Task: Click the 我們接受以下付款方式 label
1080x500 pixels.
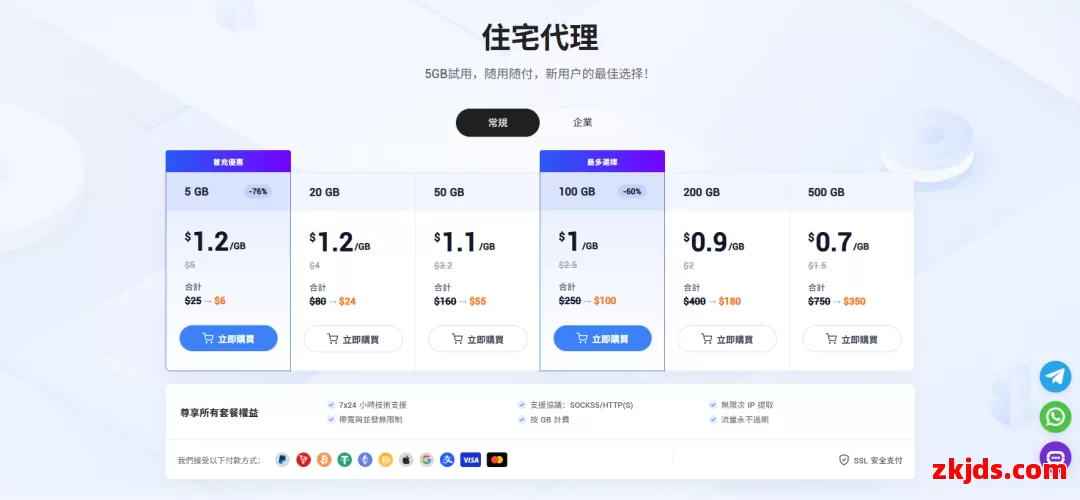Action: 219,460
